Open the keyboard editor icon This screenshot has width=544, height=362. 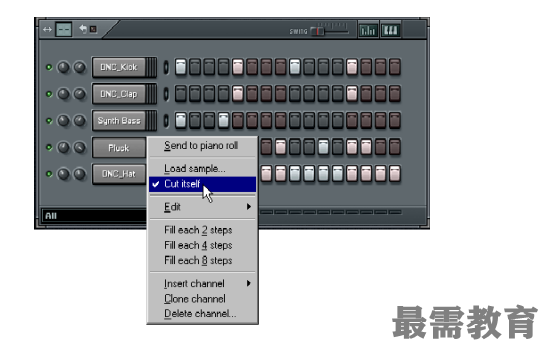[x=391, y=31]
